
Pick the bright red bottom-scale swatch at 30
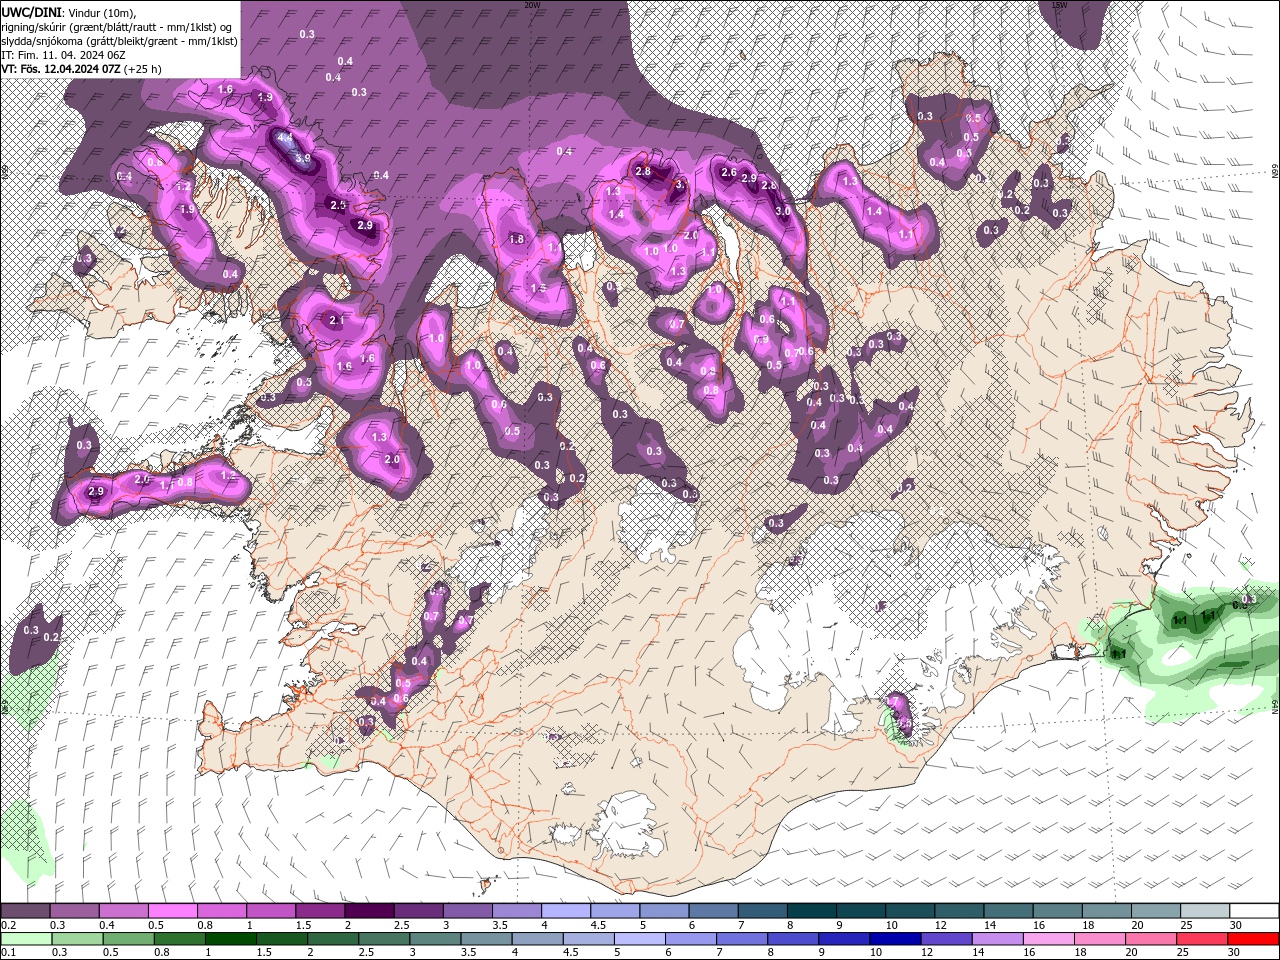click(x=1253, y=938)
